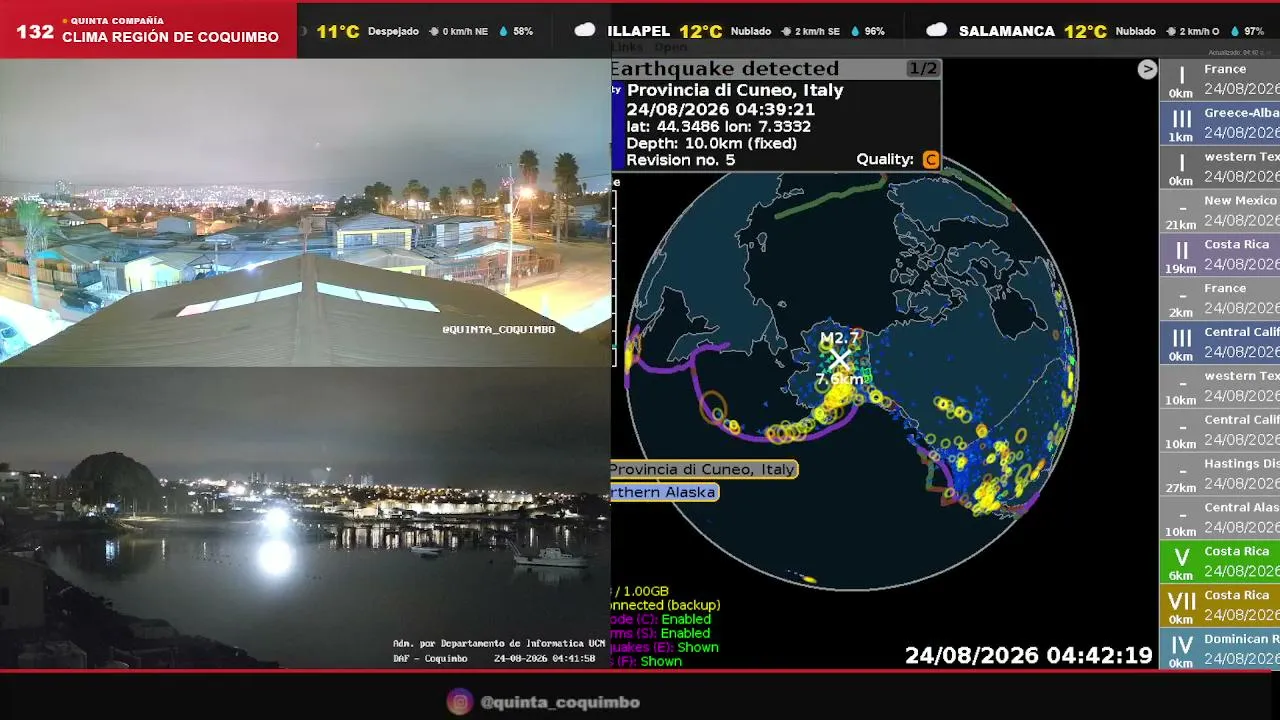The image size is (1280, 720).
Task: Click the intensity III badge on Central Calif row
Action: (x=1181, y=344)
